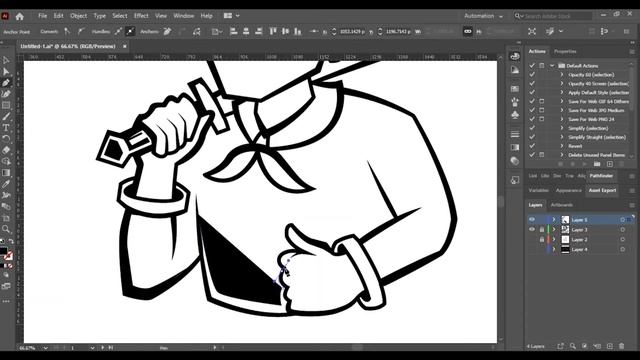Click the Fill color swatch

[x=3, y=251]
